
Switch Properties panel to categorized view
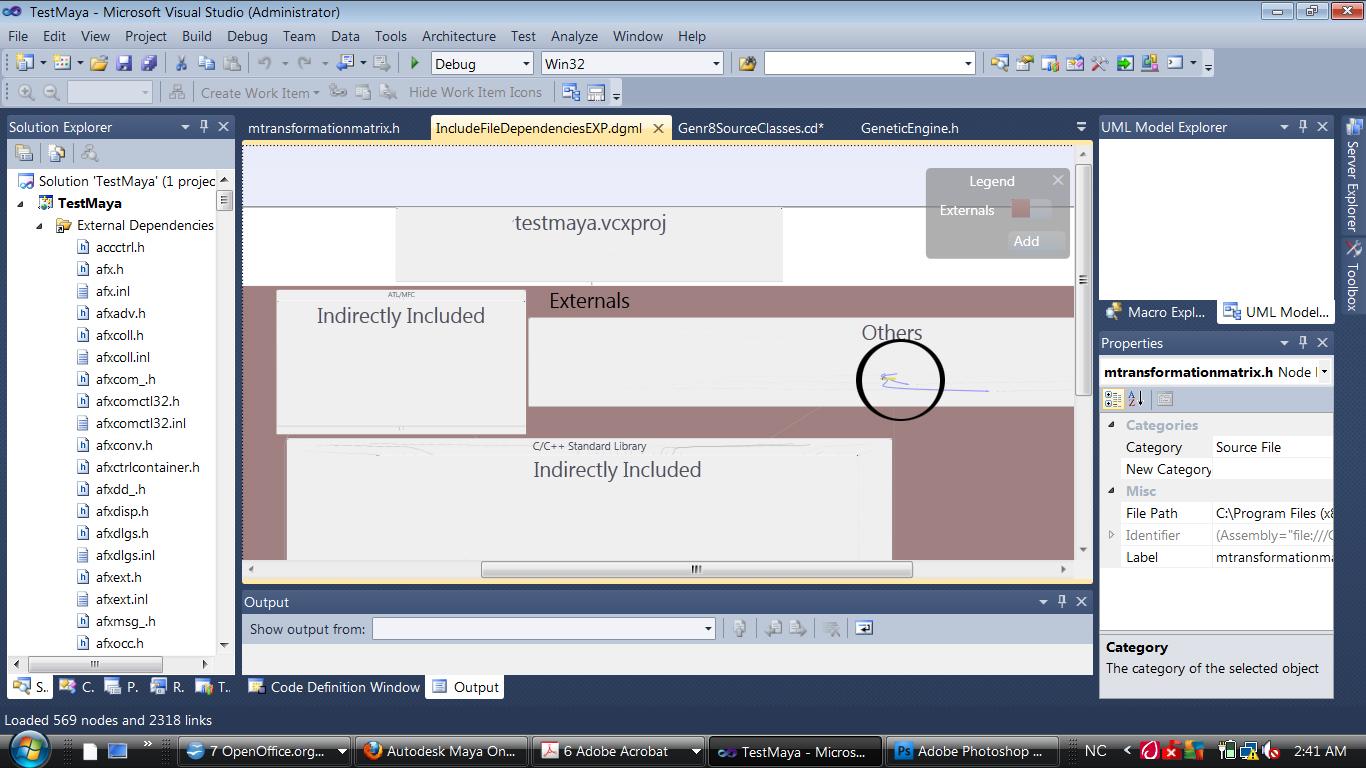tap(1112, 399)
